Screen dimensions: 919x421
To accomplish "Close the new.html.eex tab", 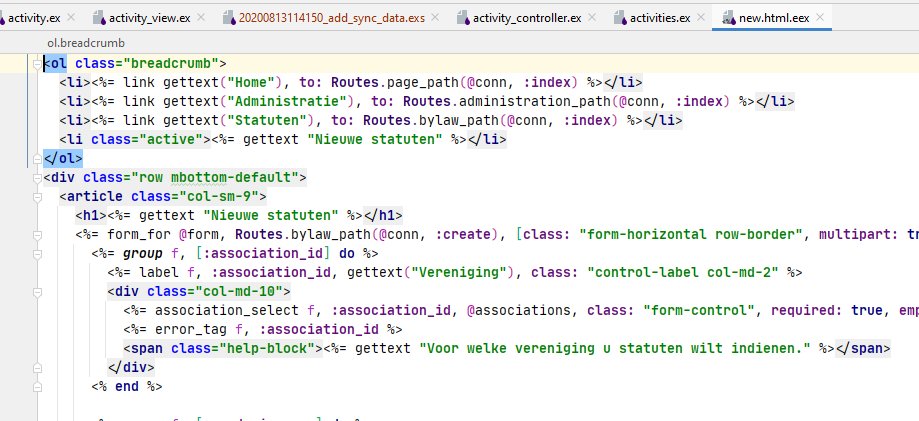I will coord(820,18).
